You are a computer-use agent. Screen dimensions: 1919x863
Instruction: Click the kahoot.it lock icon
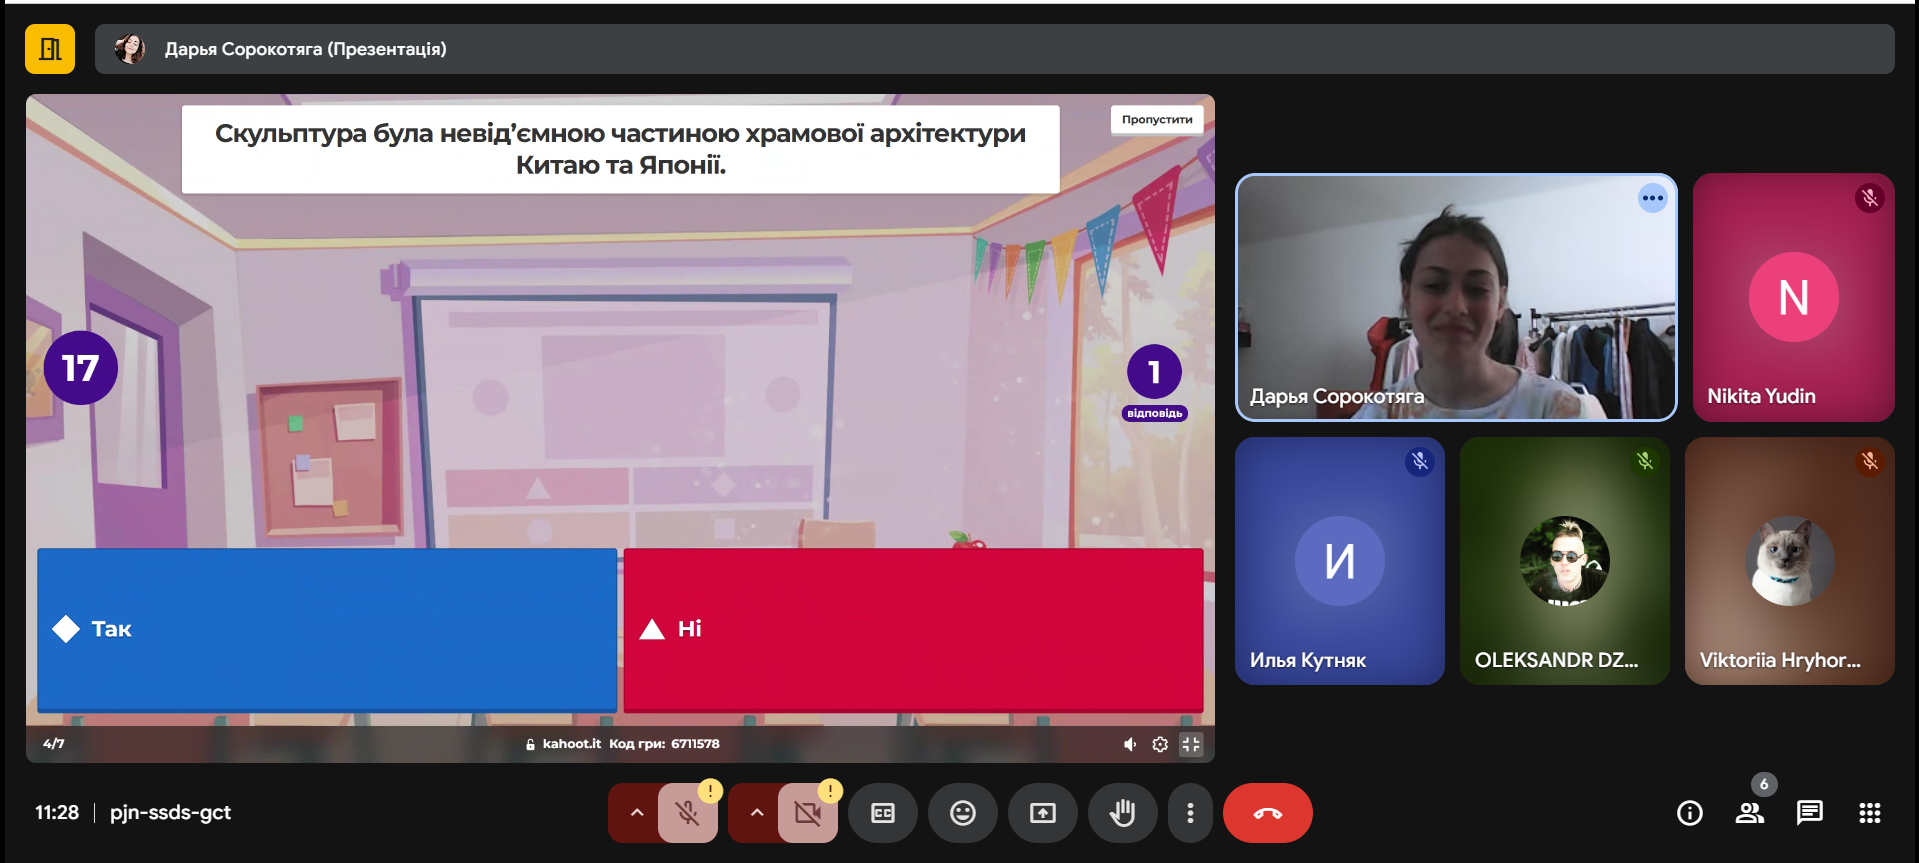pyautogui.click(x=530, y=744)
